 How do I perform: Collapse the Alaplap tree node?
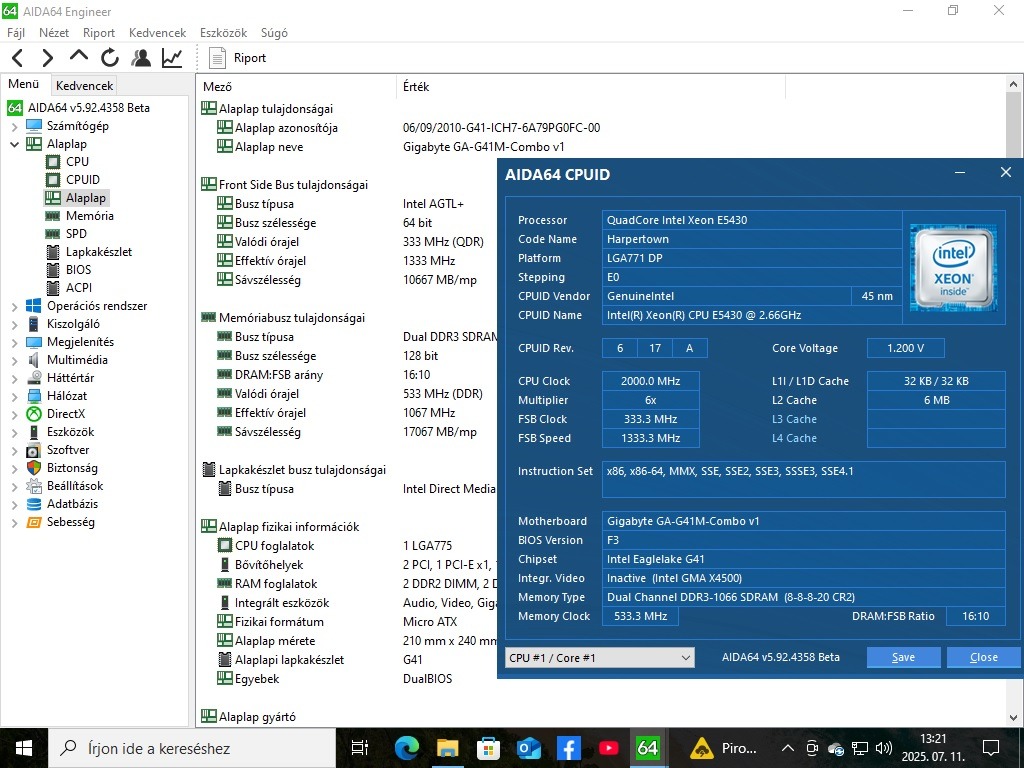point(14,144)
